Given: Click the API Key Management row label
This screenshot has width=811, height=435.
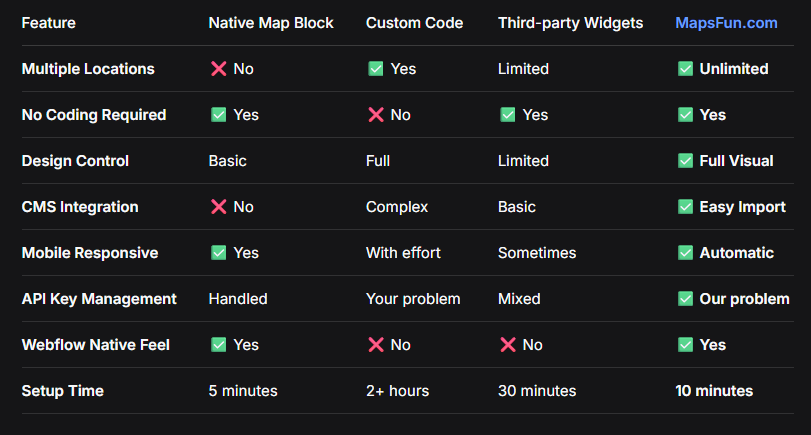Looking at the screenshot, I should coord(99,299).
